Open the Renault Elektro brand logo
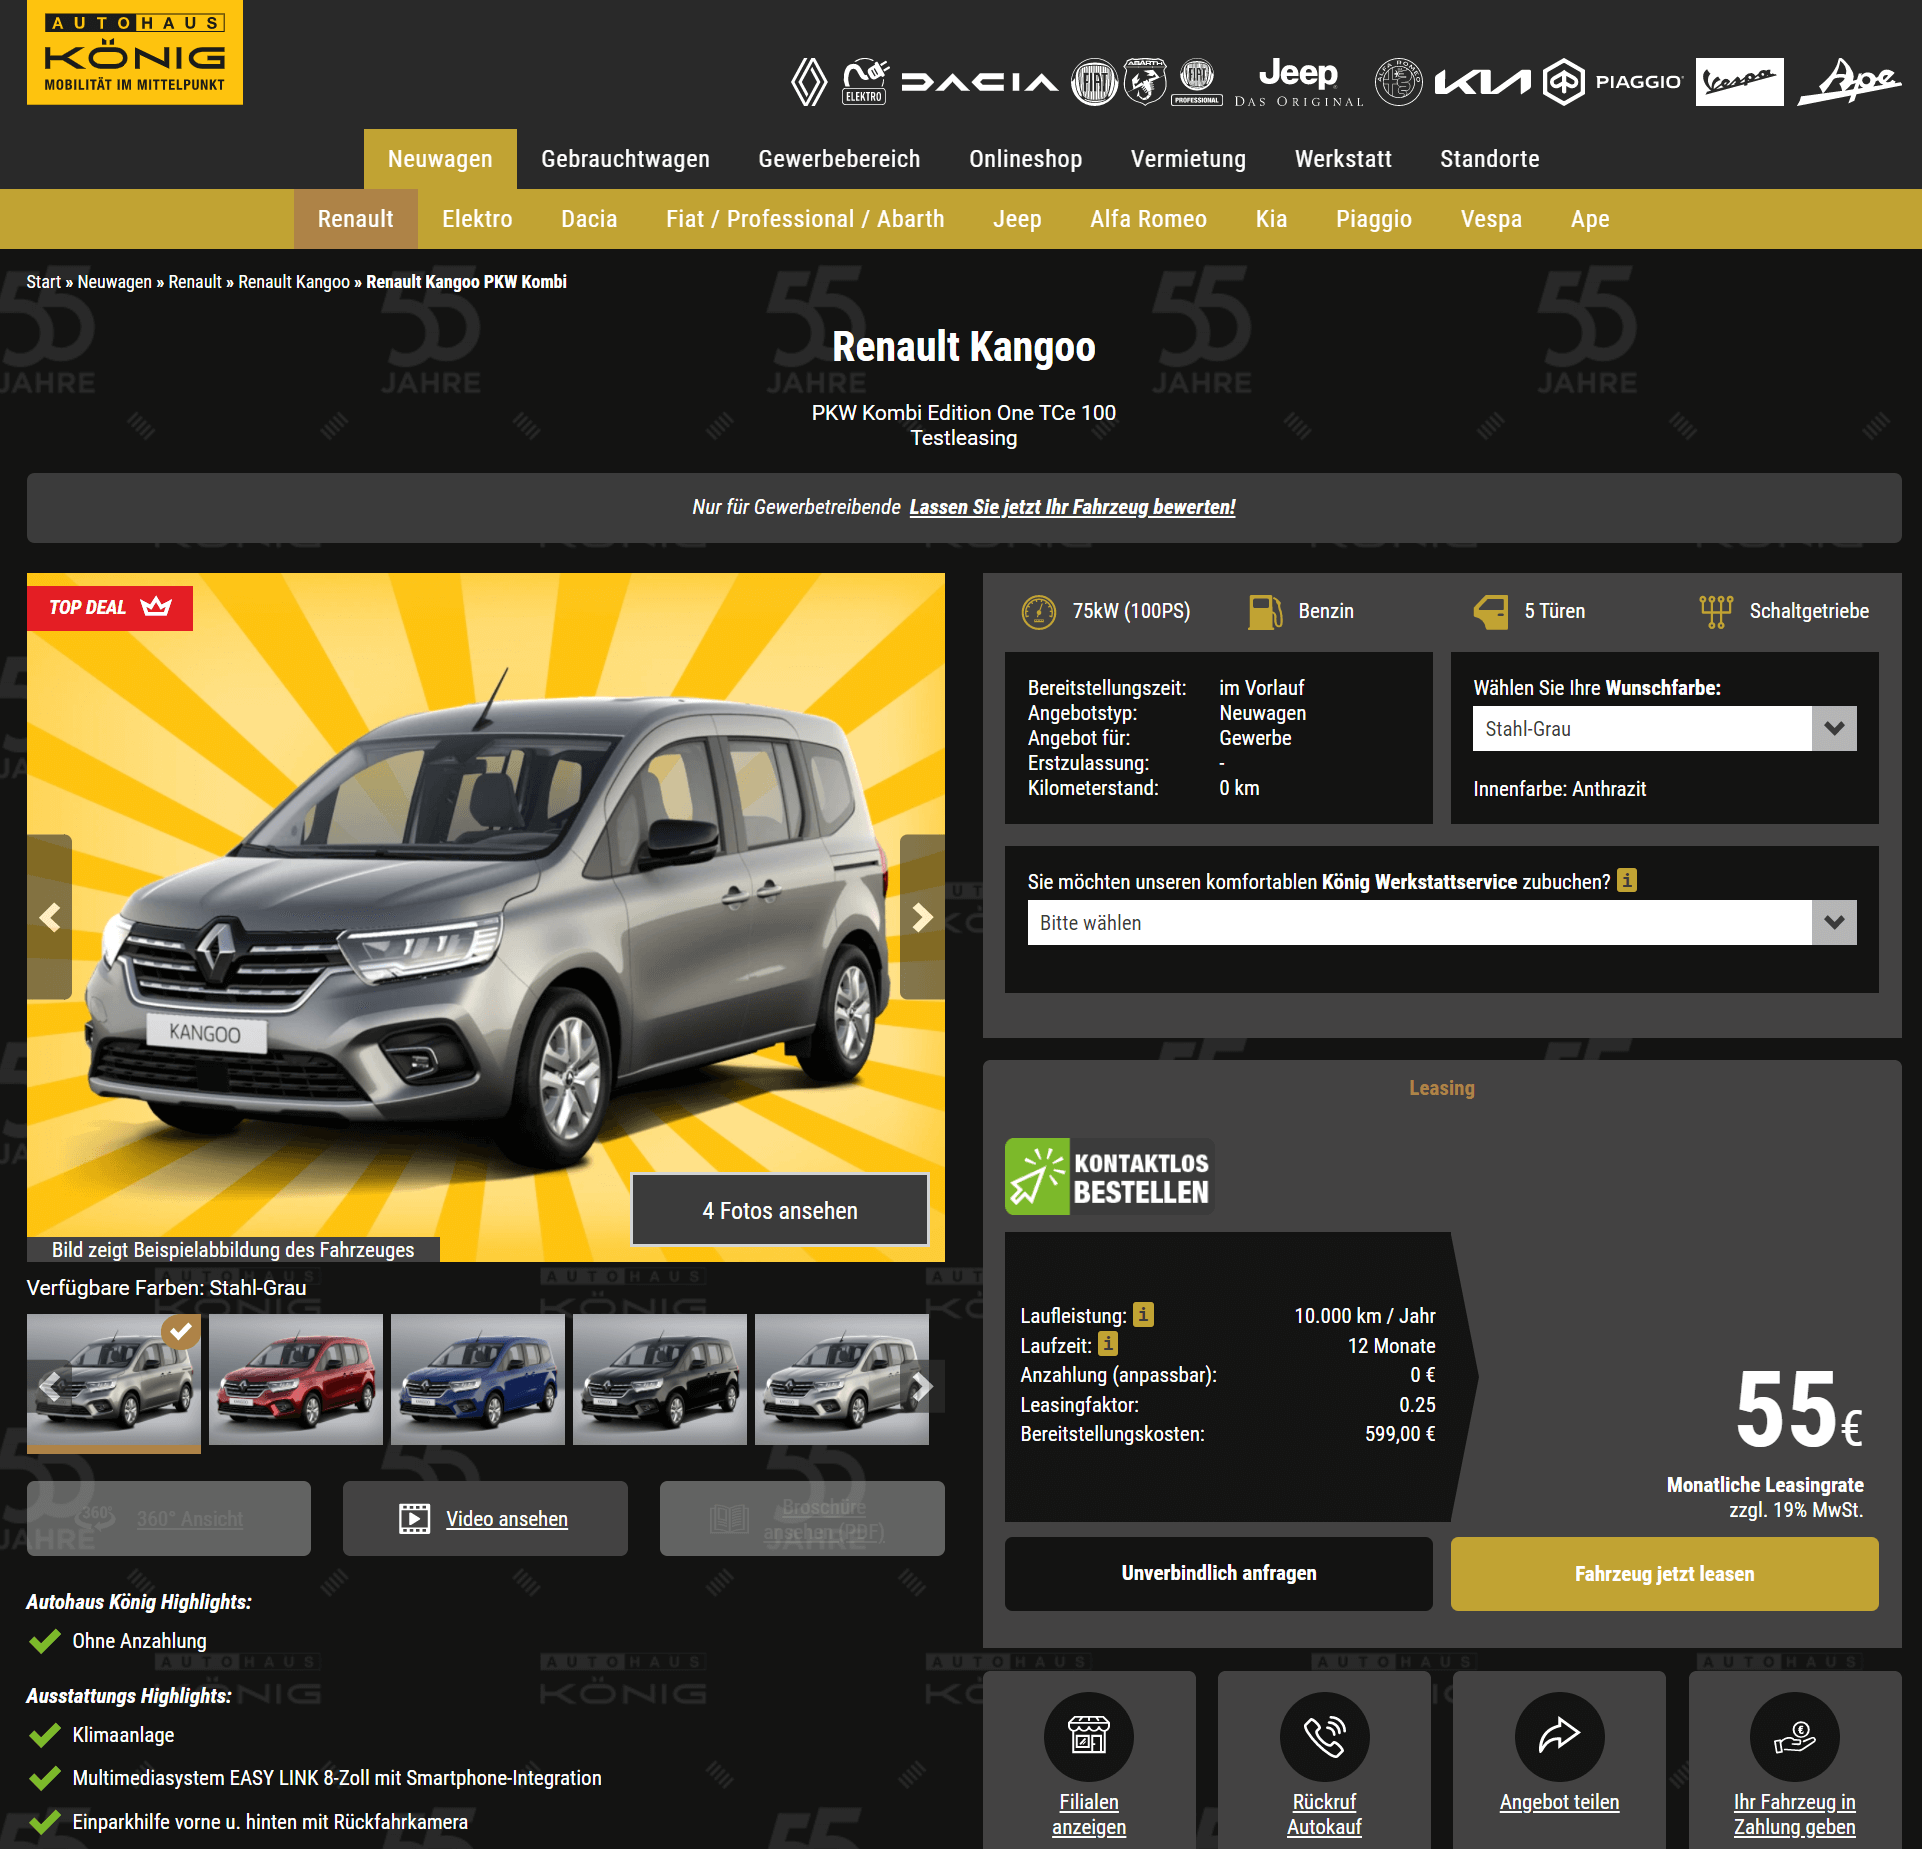Screen dimensions: 1922x1849 [x=865, y=82]
